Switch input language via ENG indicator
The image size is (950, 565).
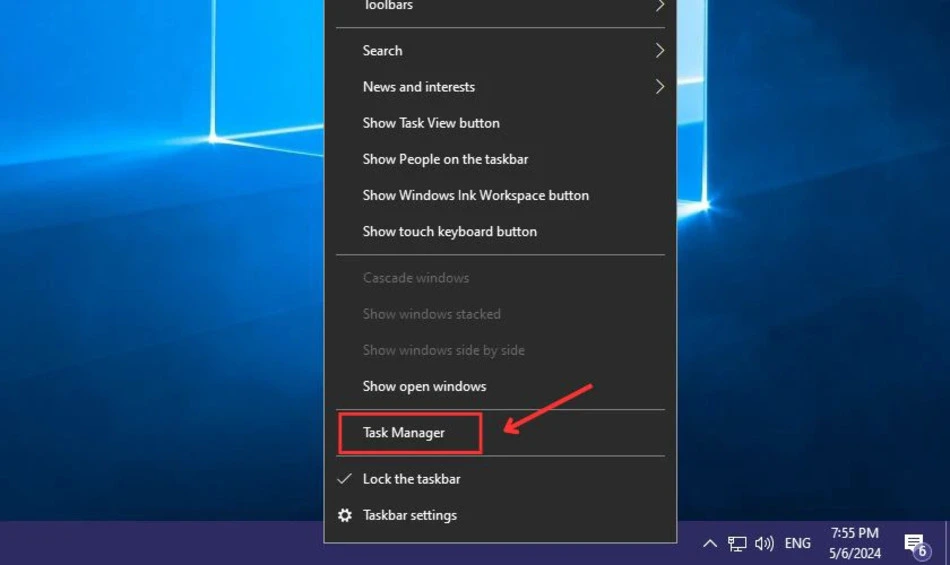(x=797, y=544)
